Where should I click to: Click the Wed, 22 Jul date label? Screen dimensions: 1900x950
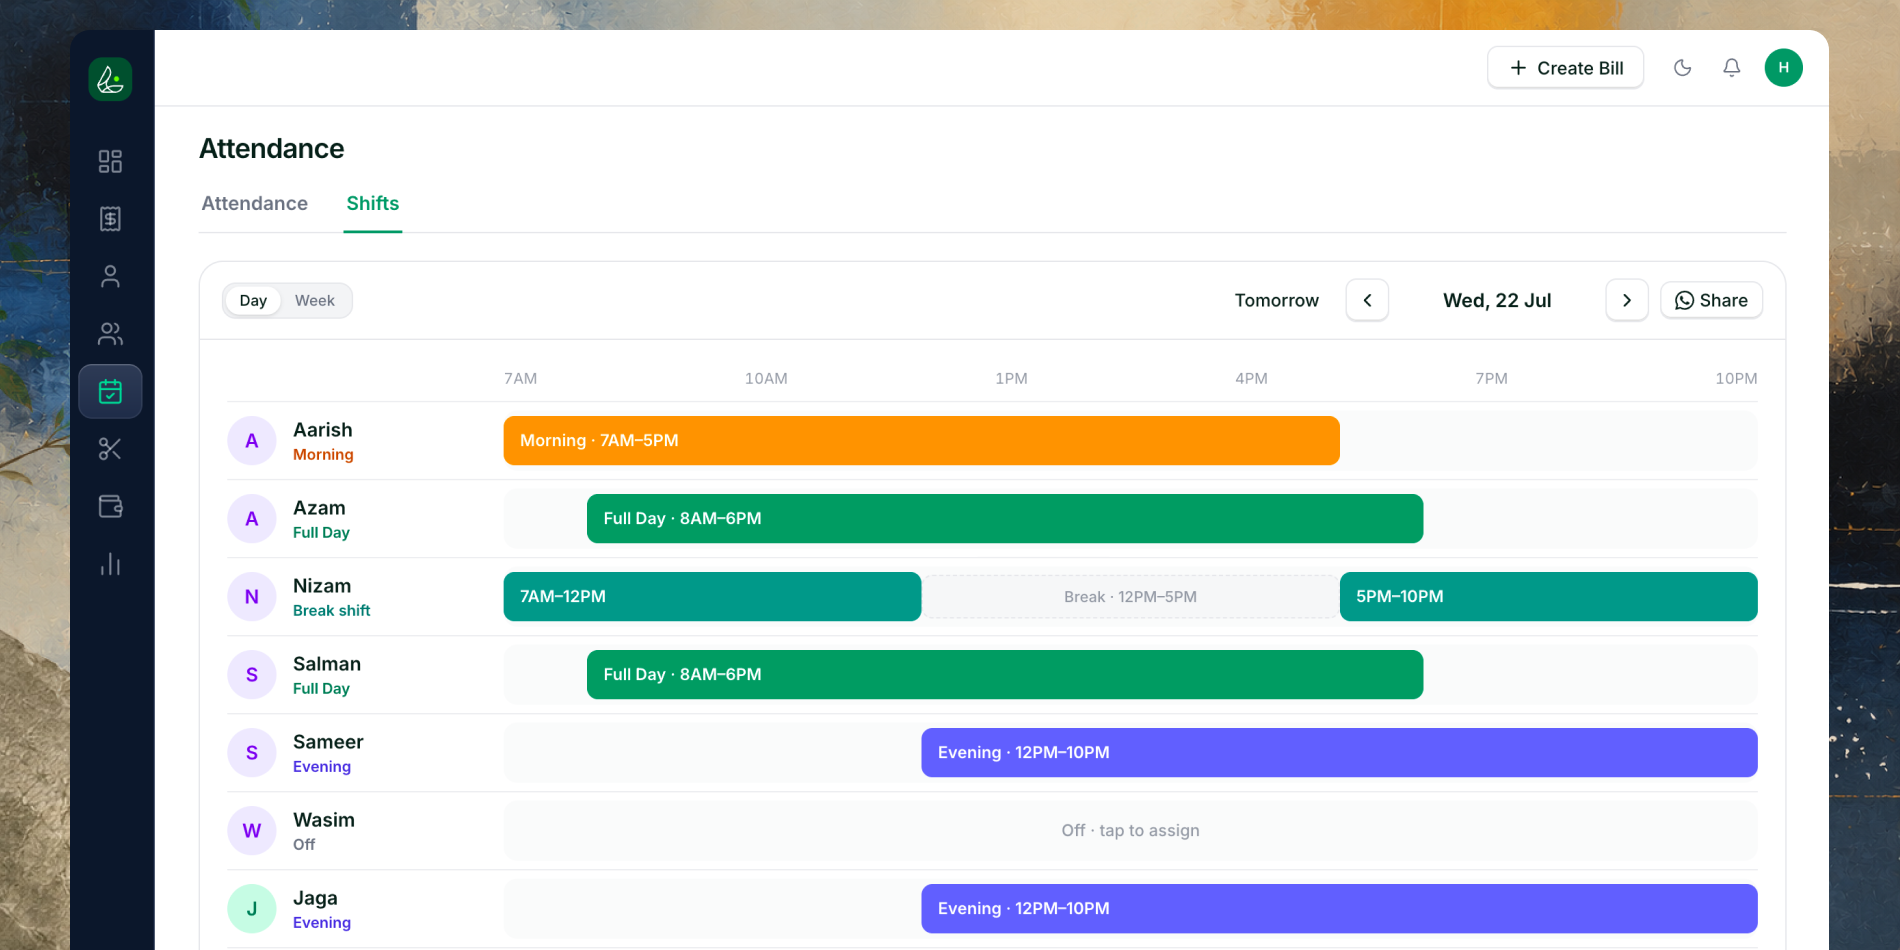1497,300
